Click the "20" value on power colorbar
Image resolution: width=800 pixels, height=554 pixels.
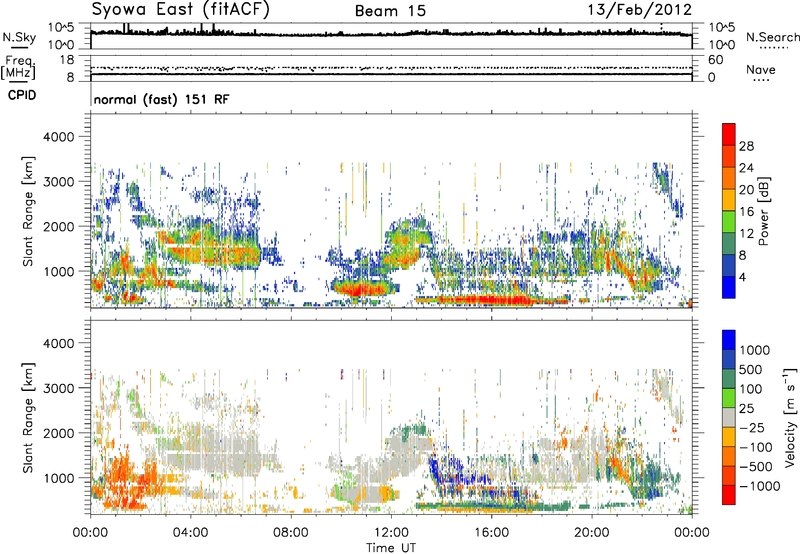click(746, 190)
